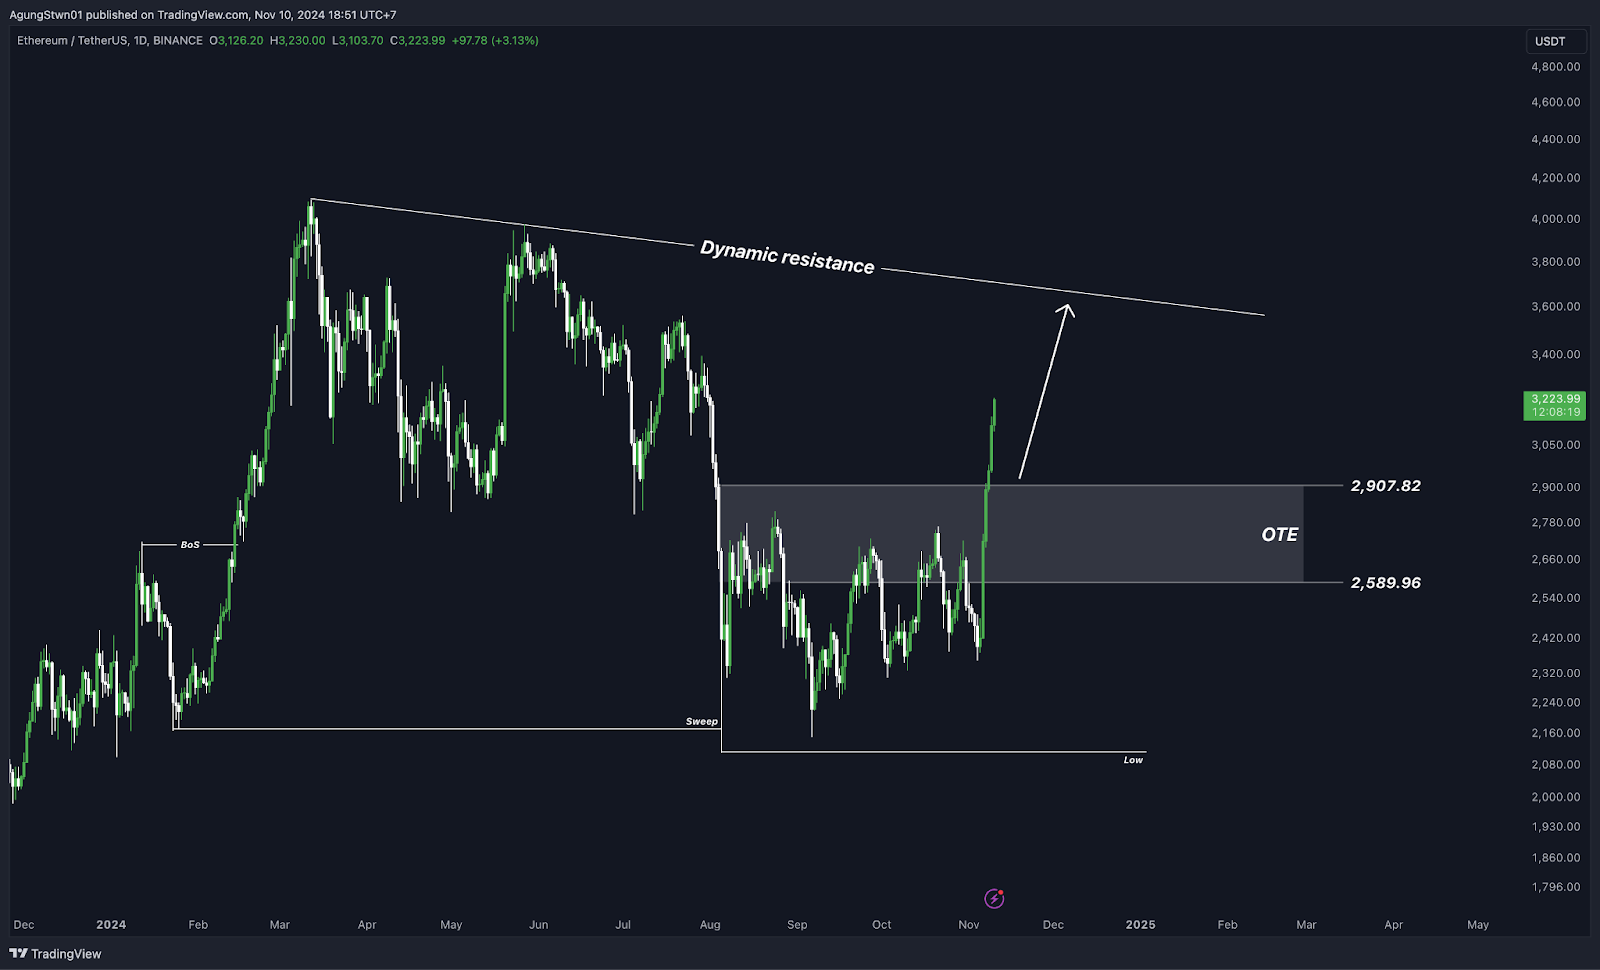The image size is (1600, 970).
Task: Click the 1,796.00 price axis label
Action: [x=1556, y=887]
